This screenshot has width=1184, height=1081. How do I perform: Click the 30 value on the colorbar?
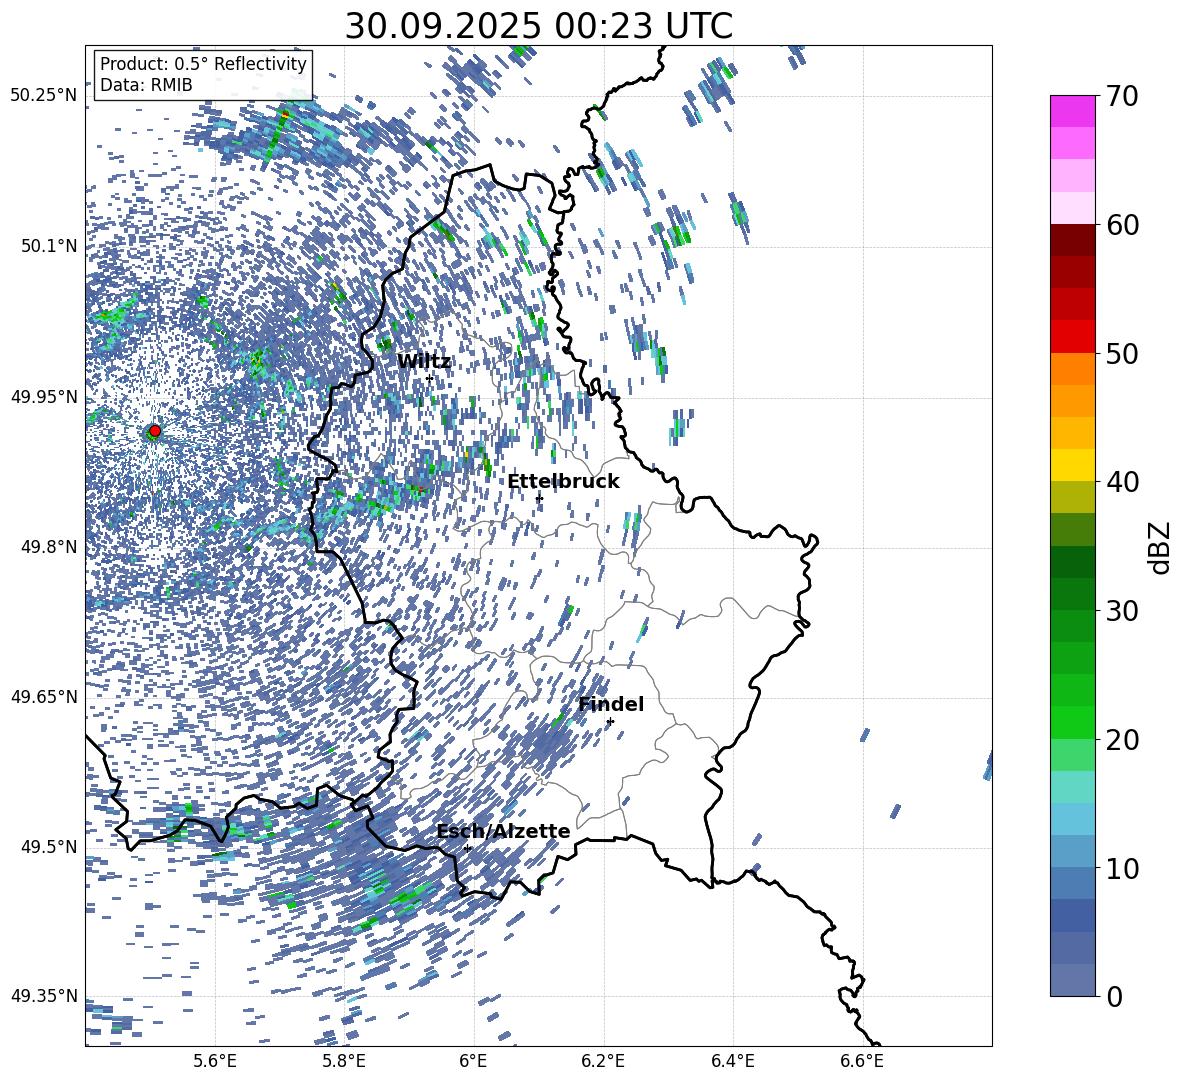pyautogui.click(x=1121, y=611)
